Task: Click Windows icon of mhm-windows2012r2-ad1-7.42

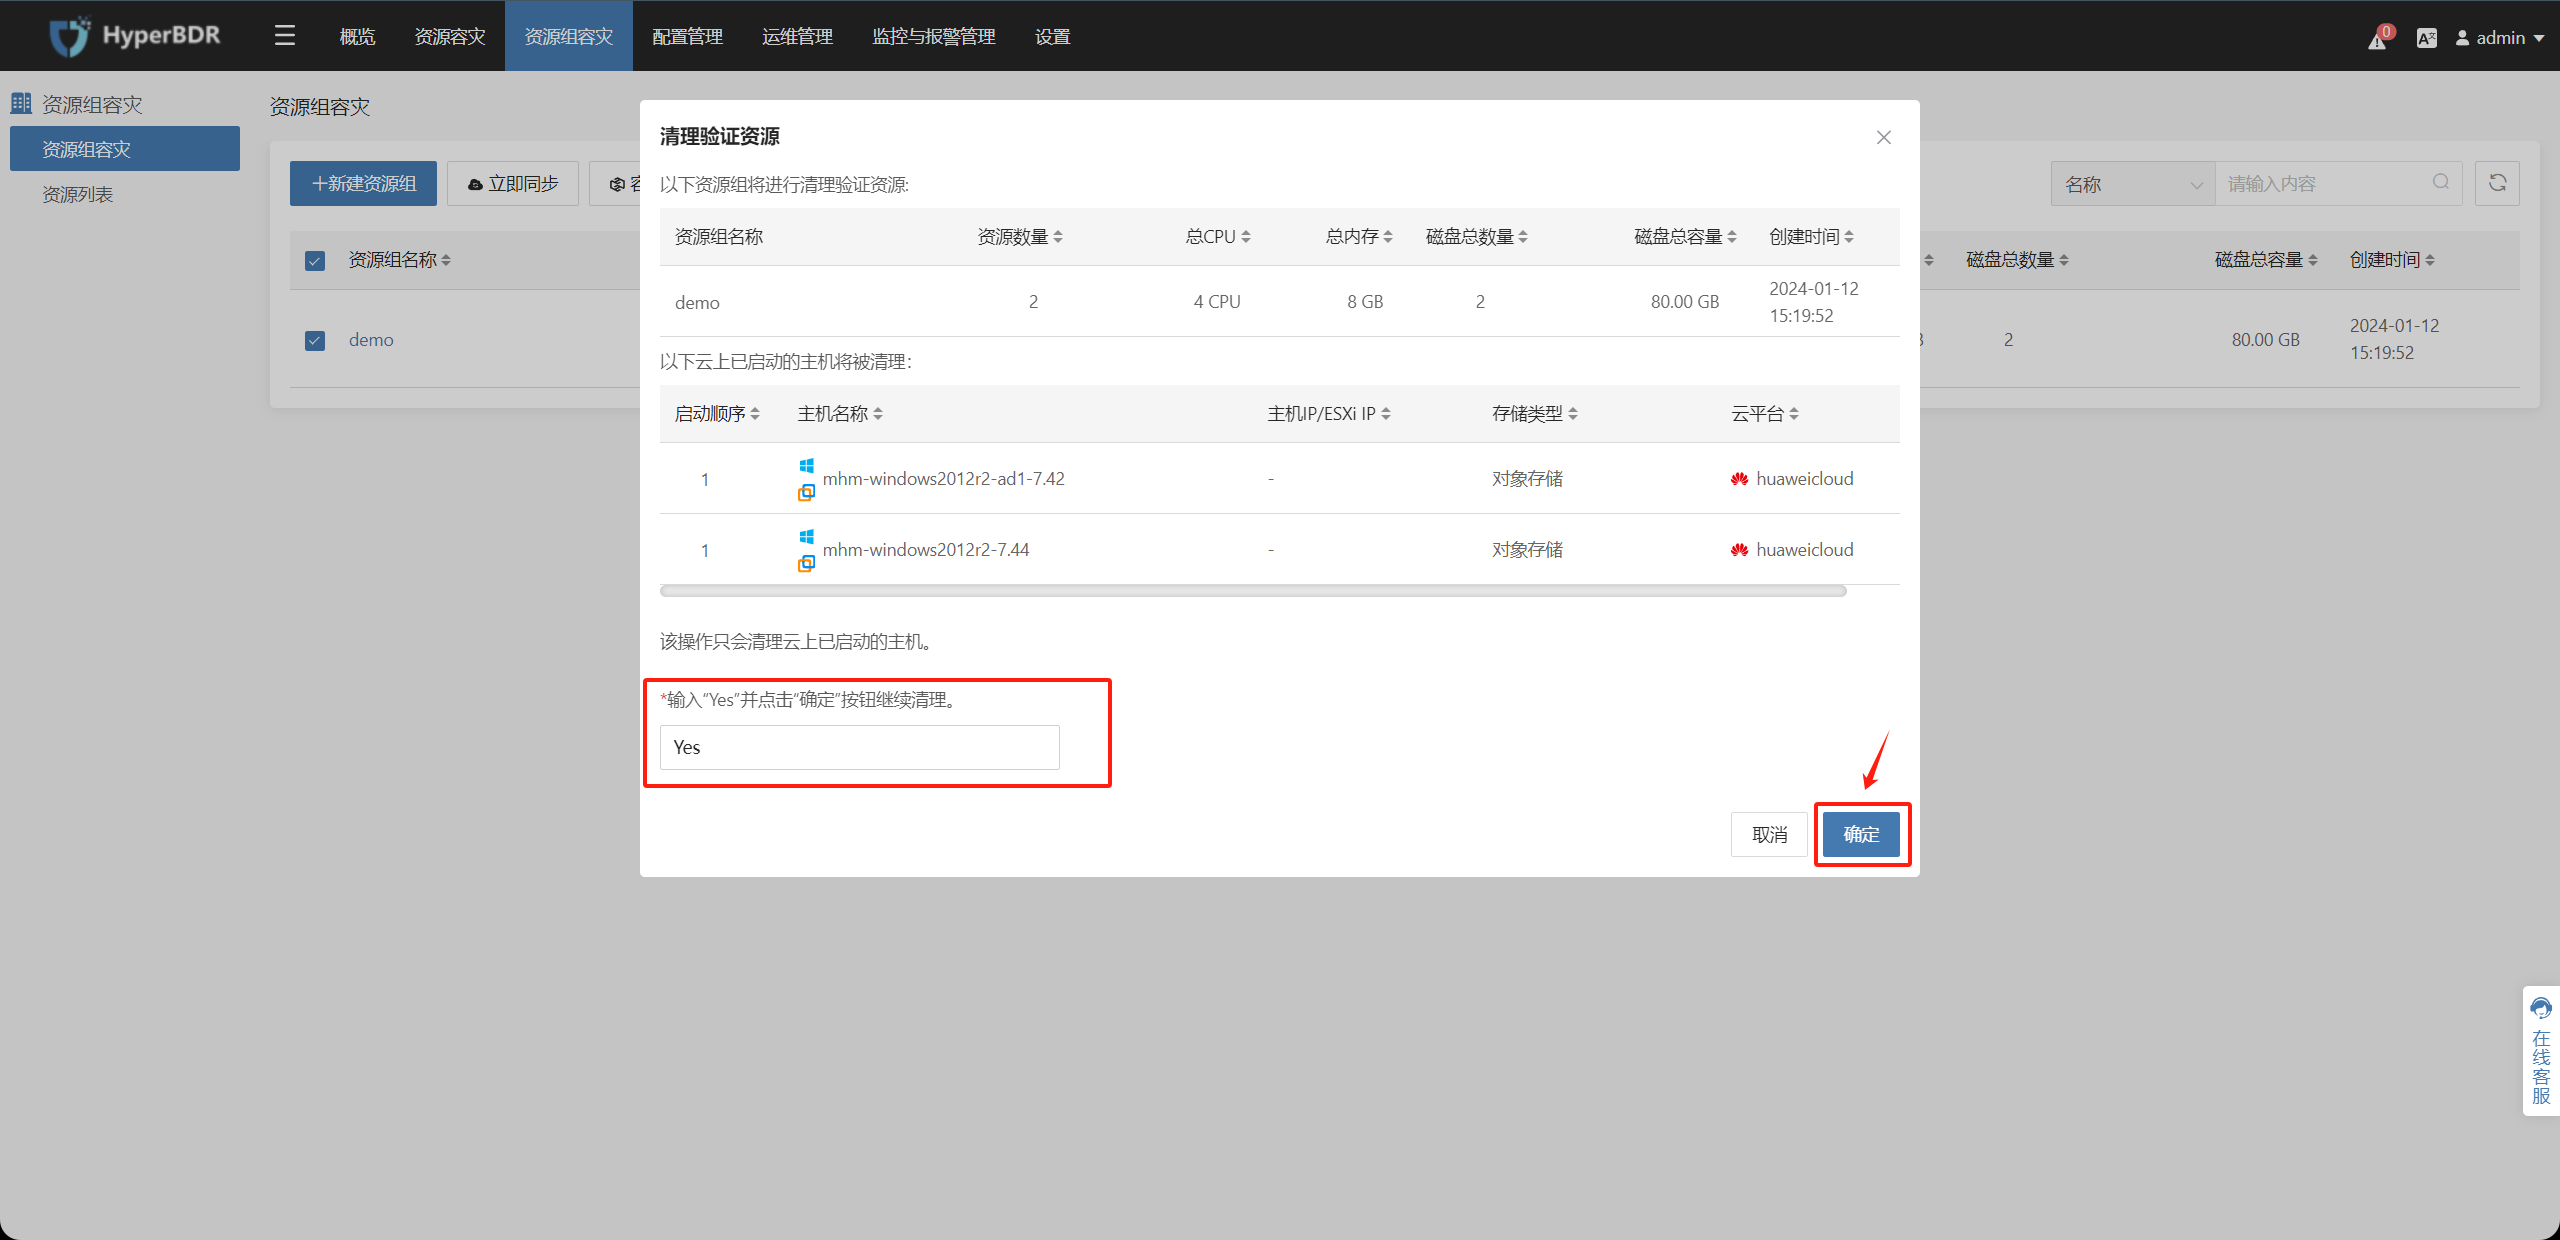Action: 806,466
